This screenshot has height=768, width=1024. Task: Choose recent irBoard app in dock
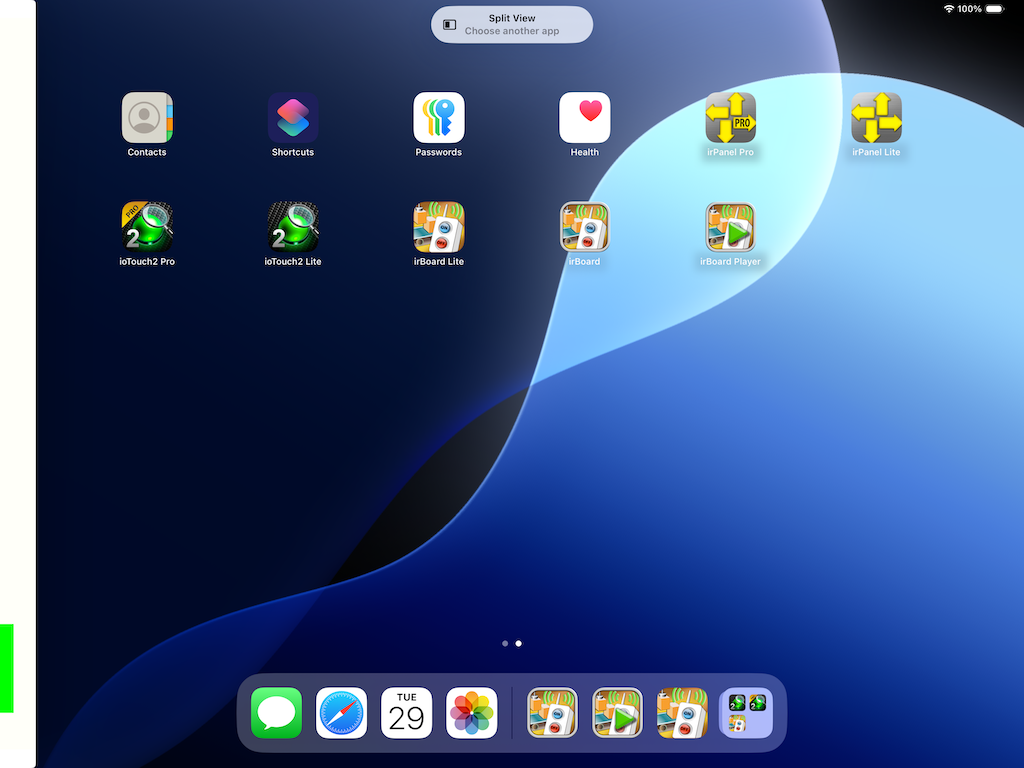[552, 712]
